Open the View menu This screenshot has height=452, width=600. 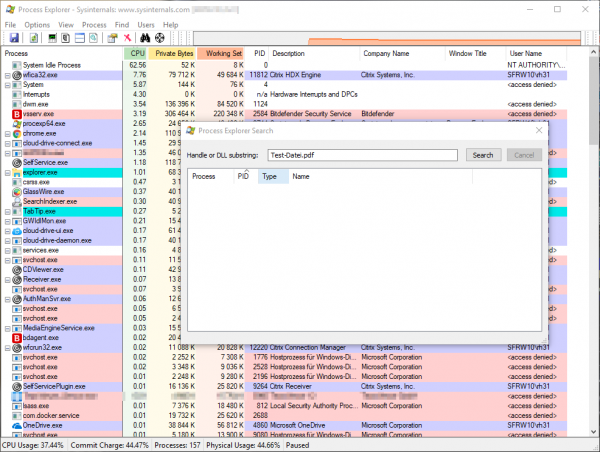click(66, 25)
